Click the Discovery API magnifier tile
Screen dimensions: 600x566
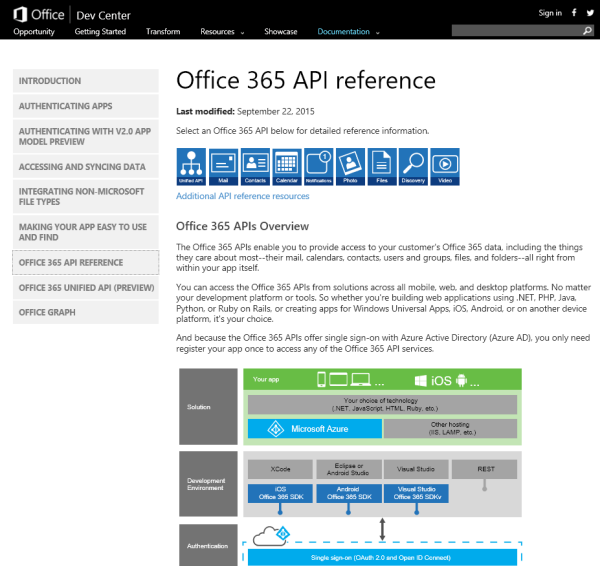413,166
